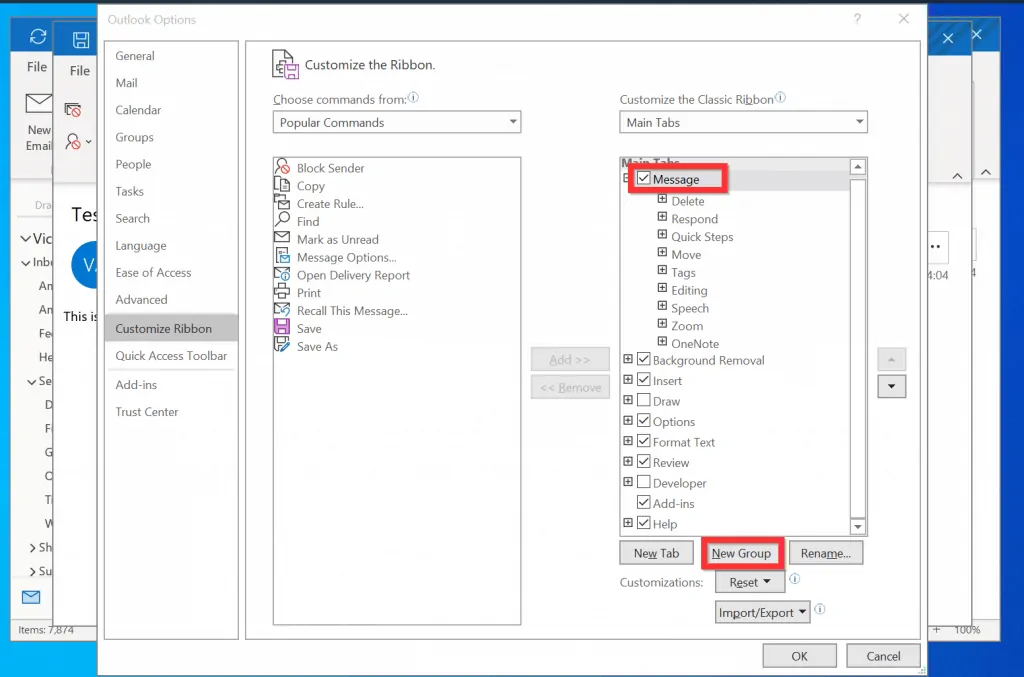Viewport: 1024px width, 677px height.
Task: Select the Copy command icon
Action: click(x=282, y=185)
